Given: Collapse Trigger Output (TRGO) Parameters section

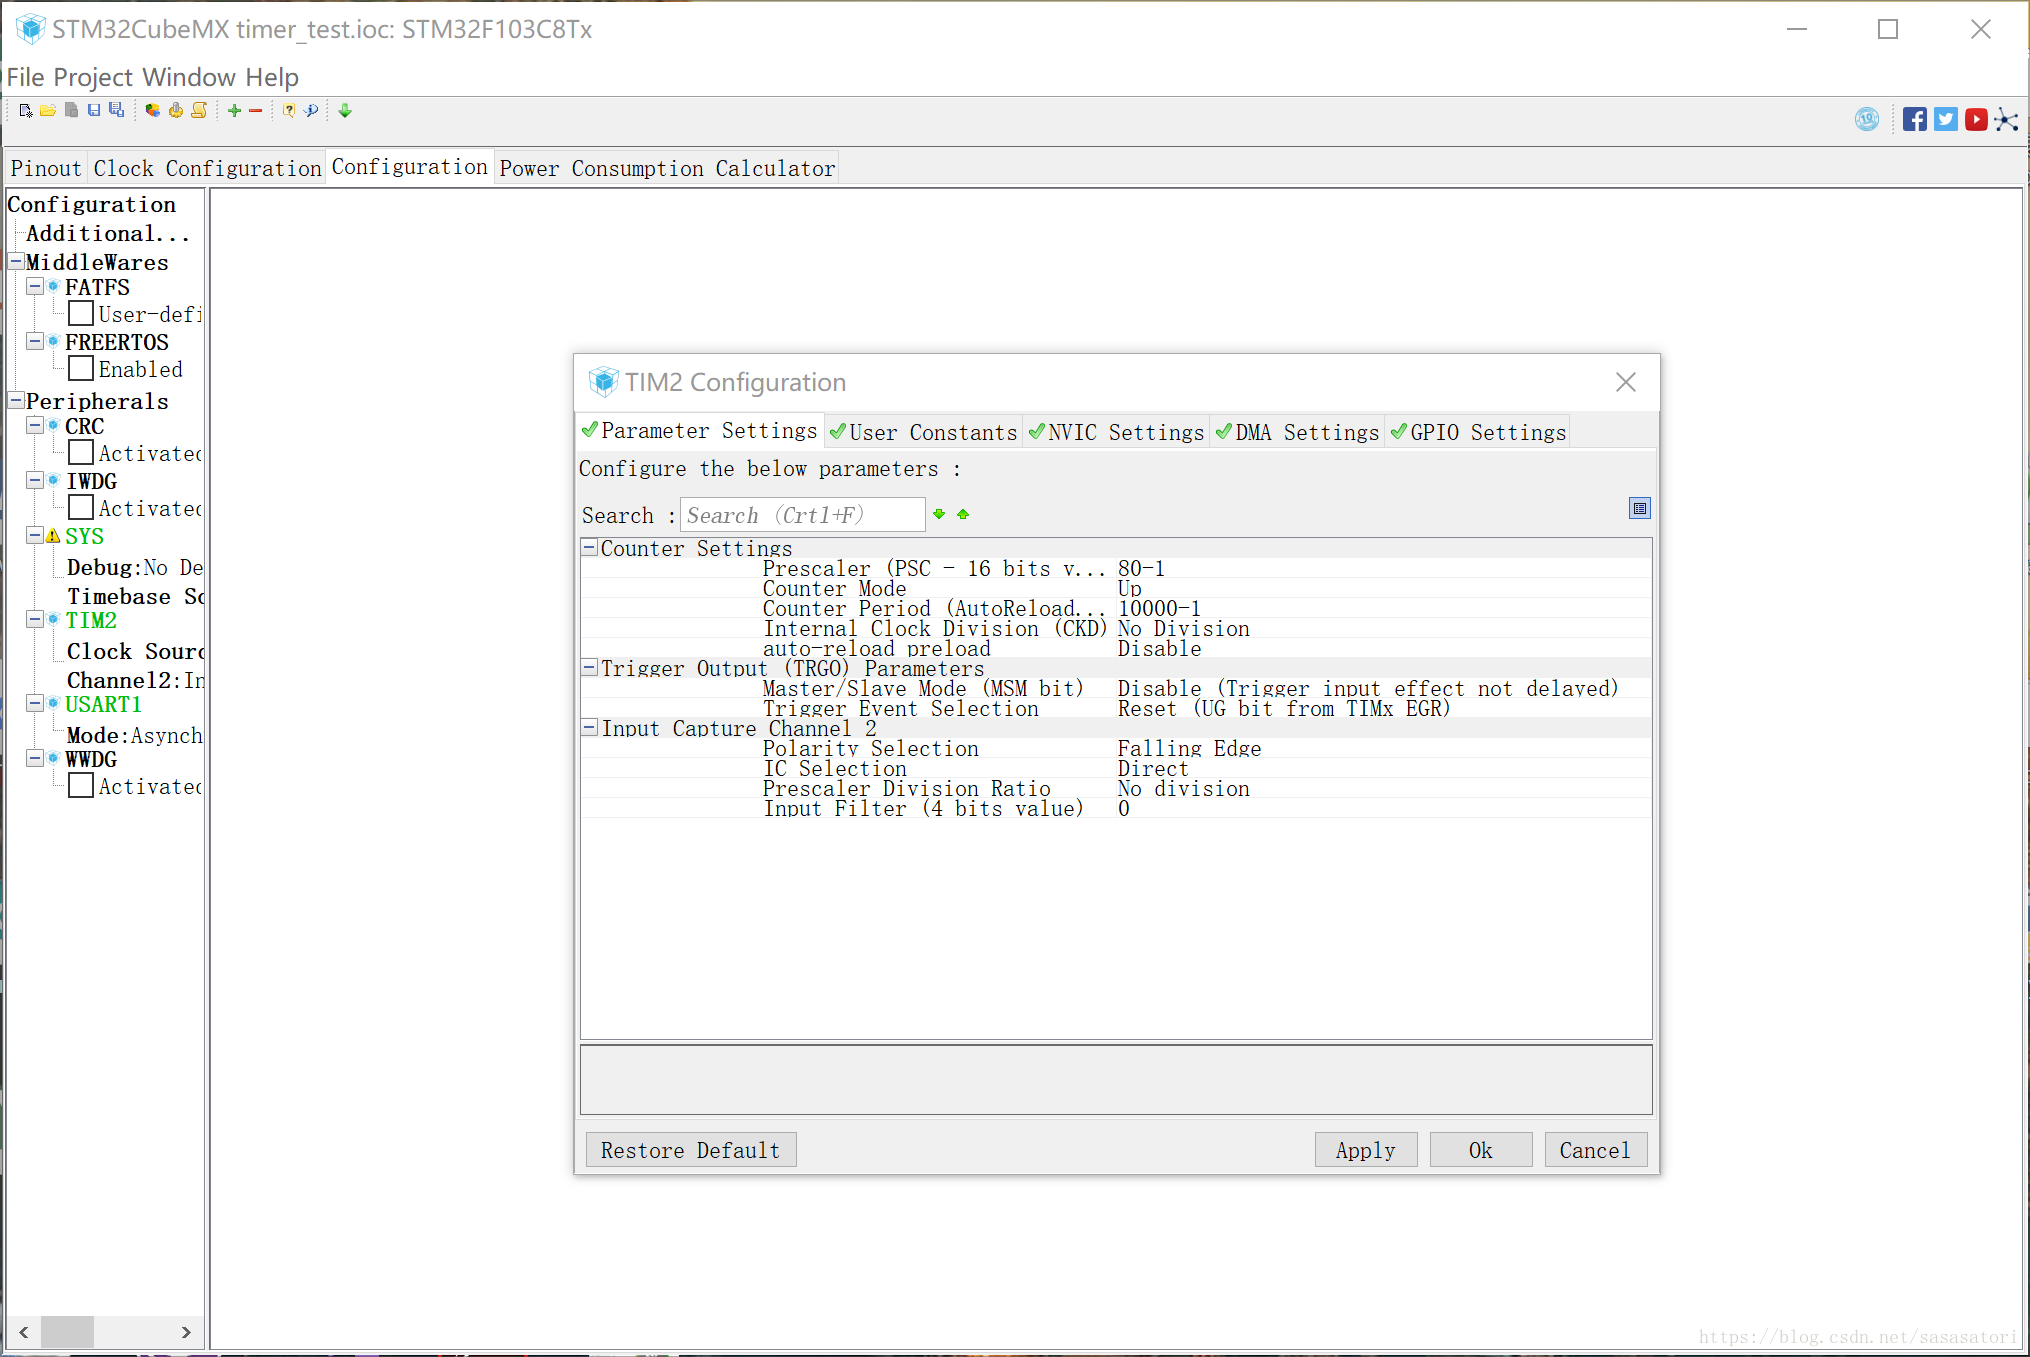Looking at the screenshot, I should [x=590, y=667].
